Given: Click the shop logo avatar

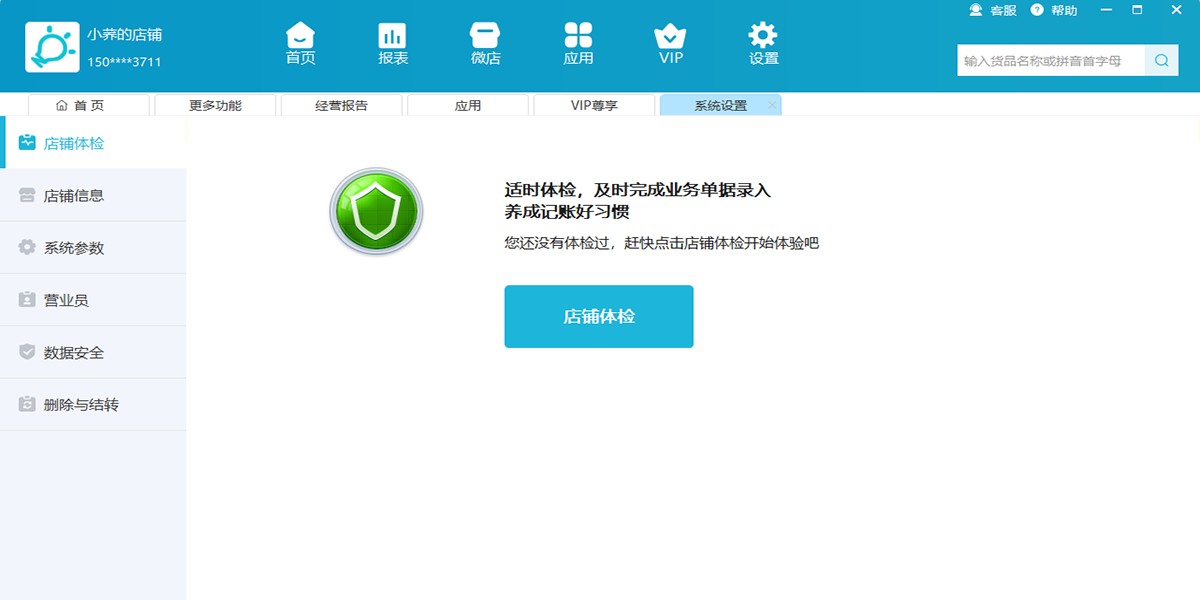Looking at the screenshot, I should point(52,47).
